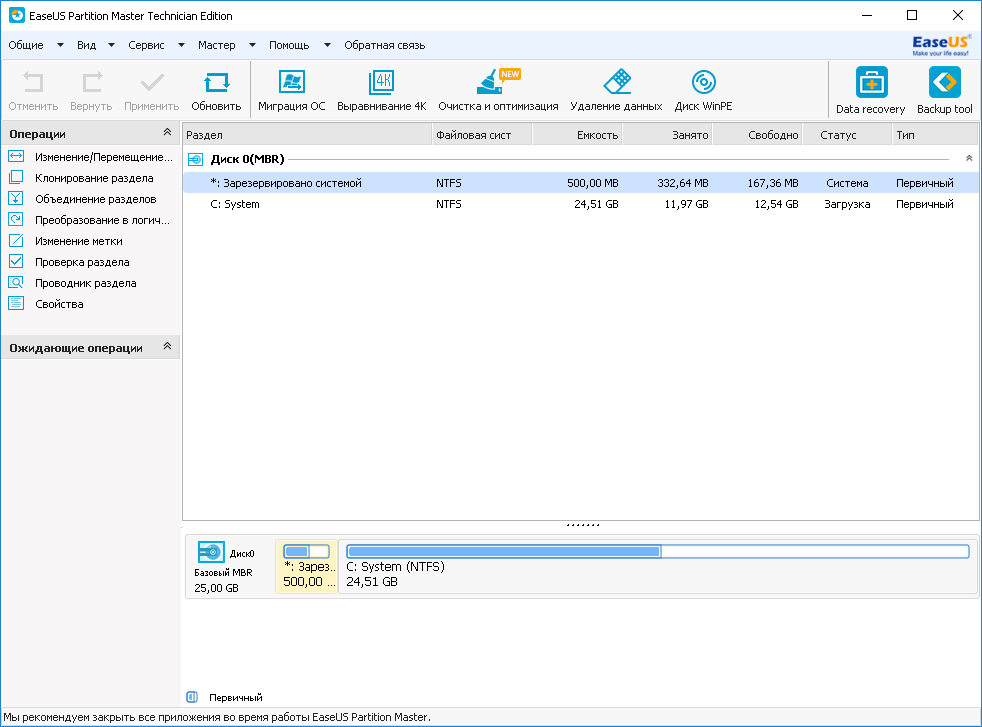Open dropdown arrow next to Помощь
Screen dimensions: 982x727
click(327, 45)
